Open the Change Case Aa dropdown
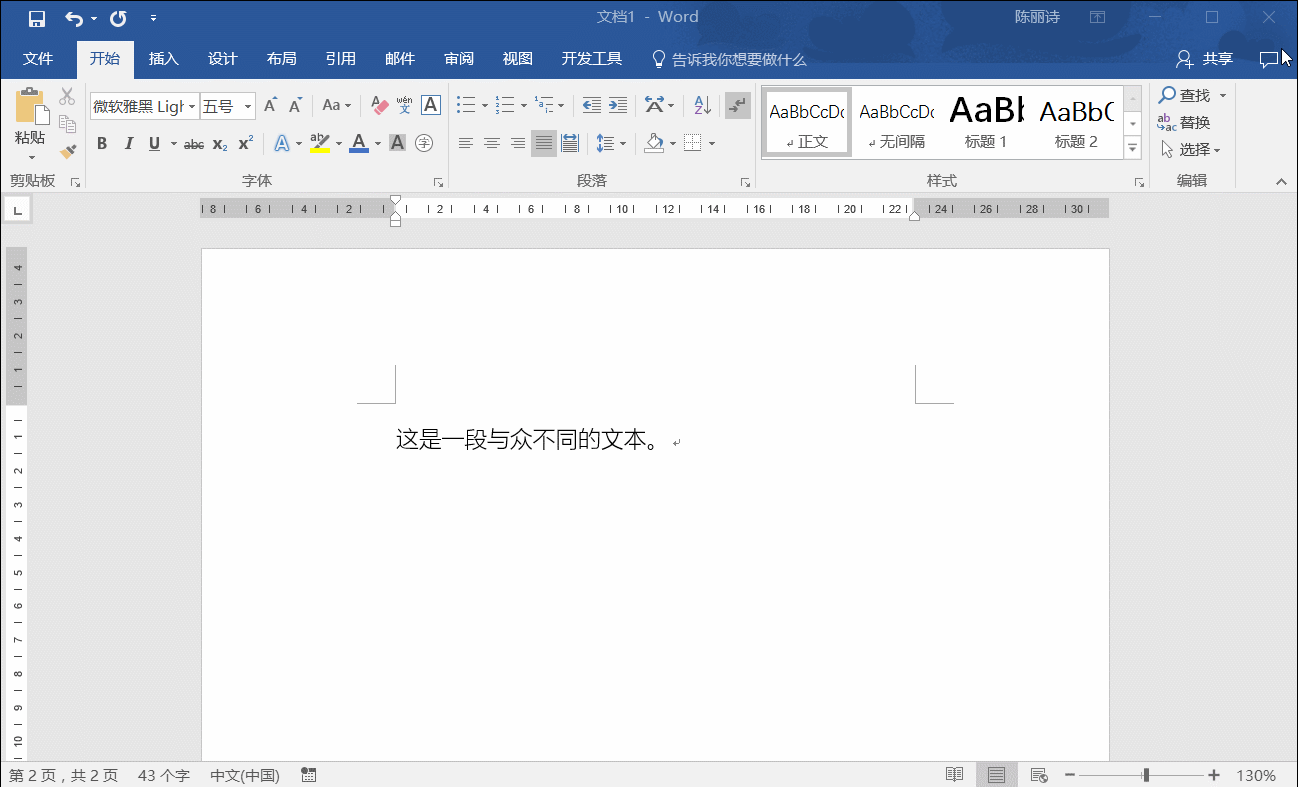Image resolution: width=1298 pixels, height=787 pixels. (x=337, y=105)
